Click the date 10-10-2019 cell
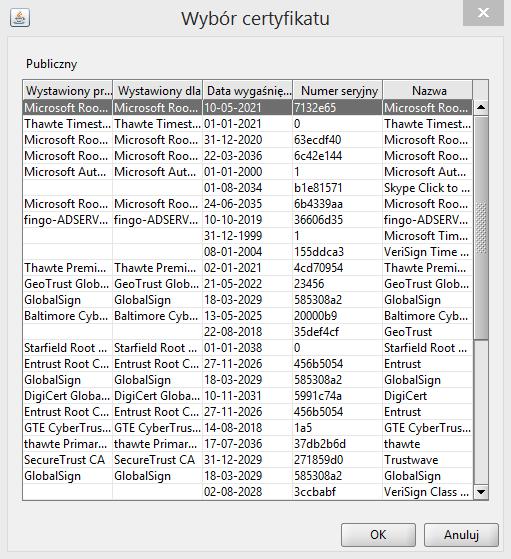The width and height of the screenshot is (511, 559). 247,220
